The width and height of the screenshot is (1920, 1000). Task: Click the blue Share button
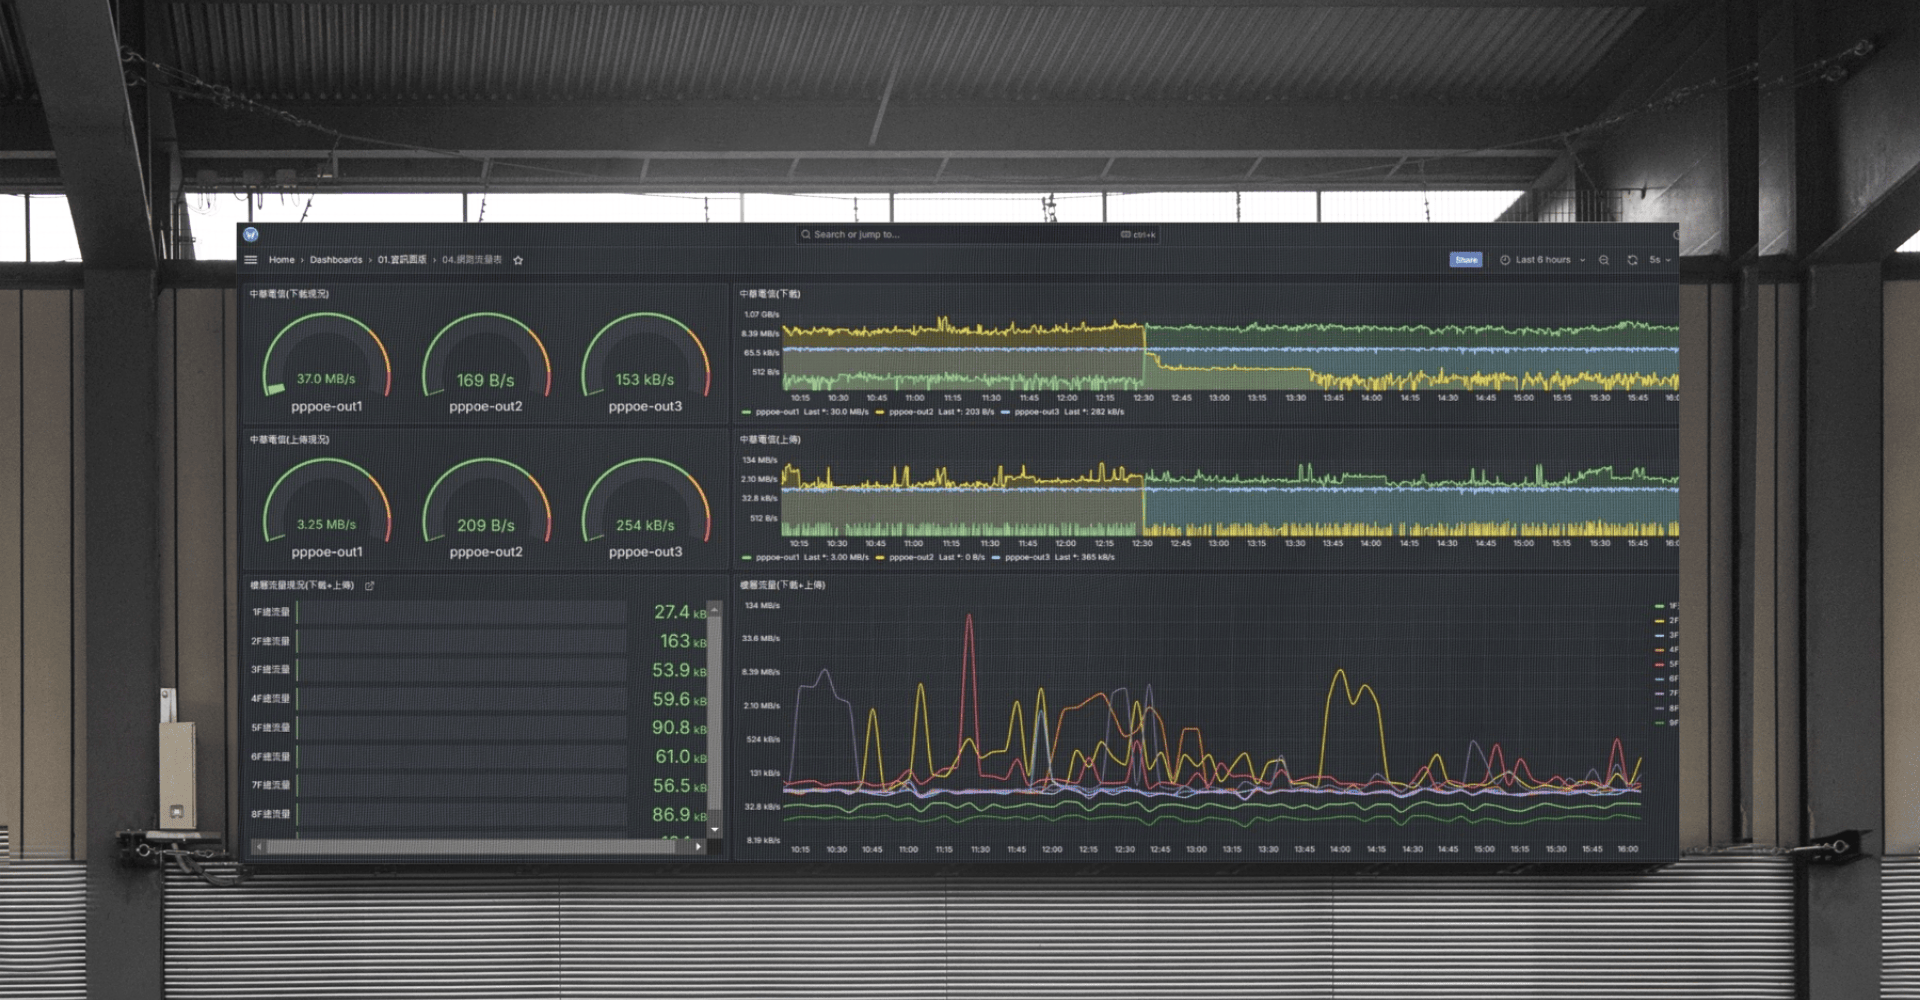1466,260
